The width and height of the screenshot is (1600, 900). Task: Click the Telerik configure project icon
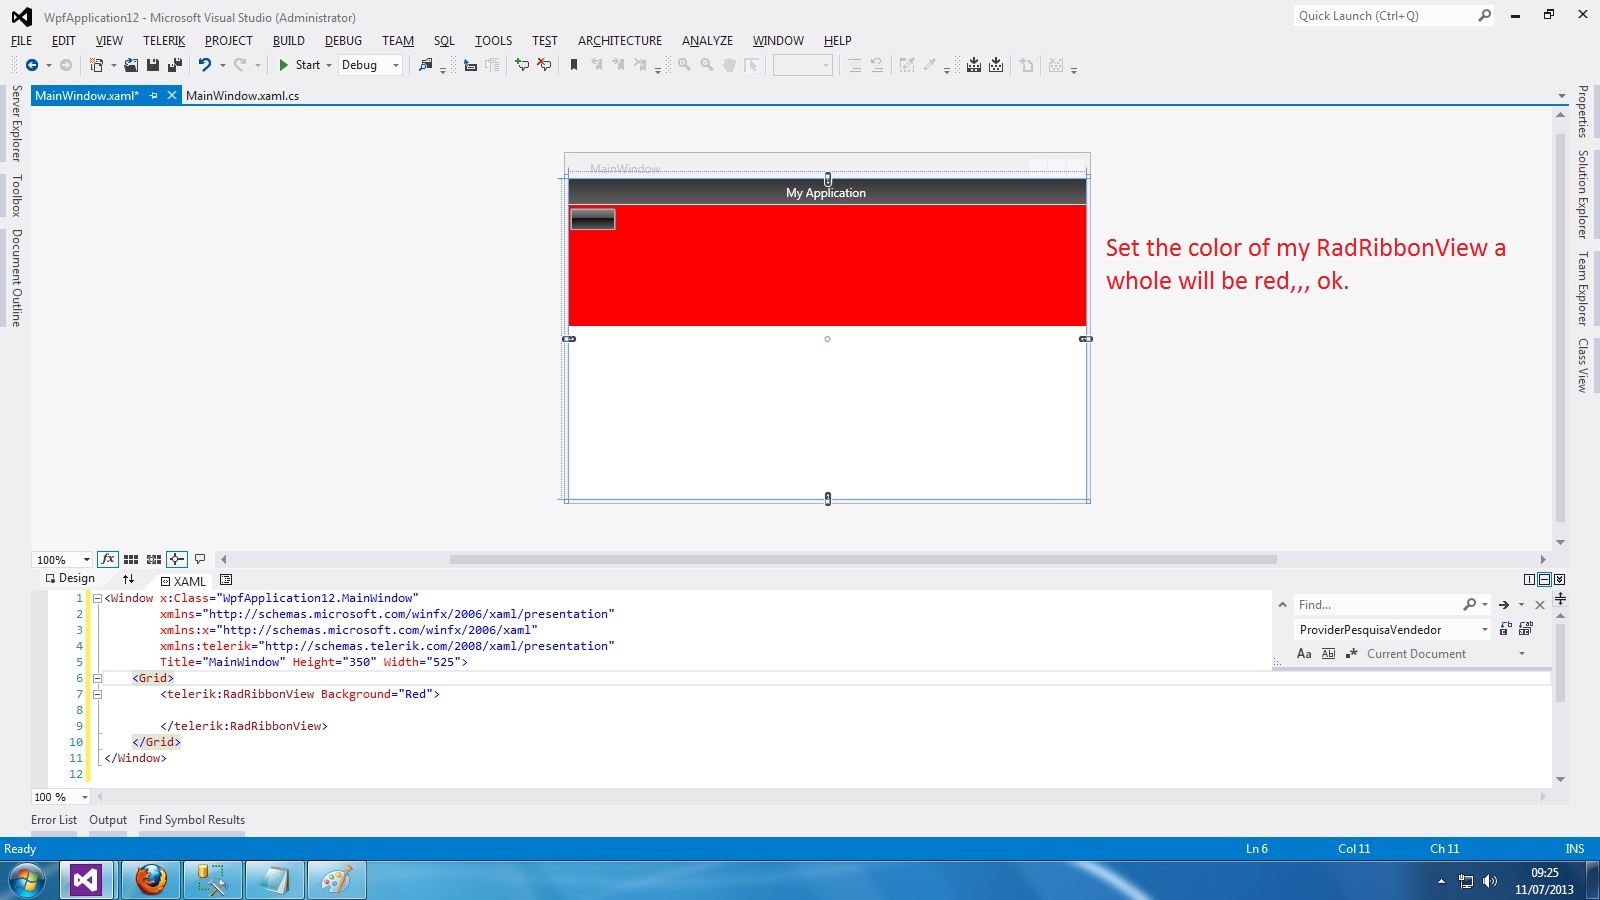[x=996, y=65]
